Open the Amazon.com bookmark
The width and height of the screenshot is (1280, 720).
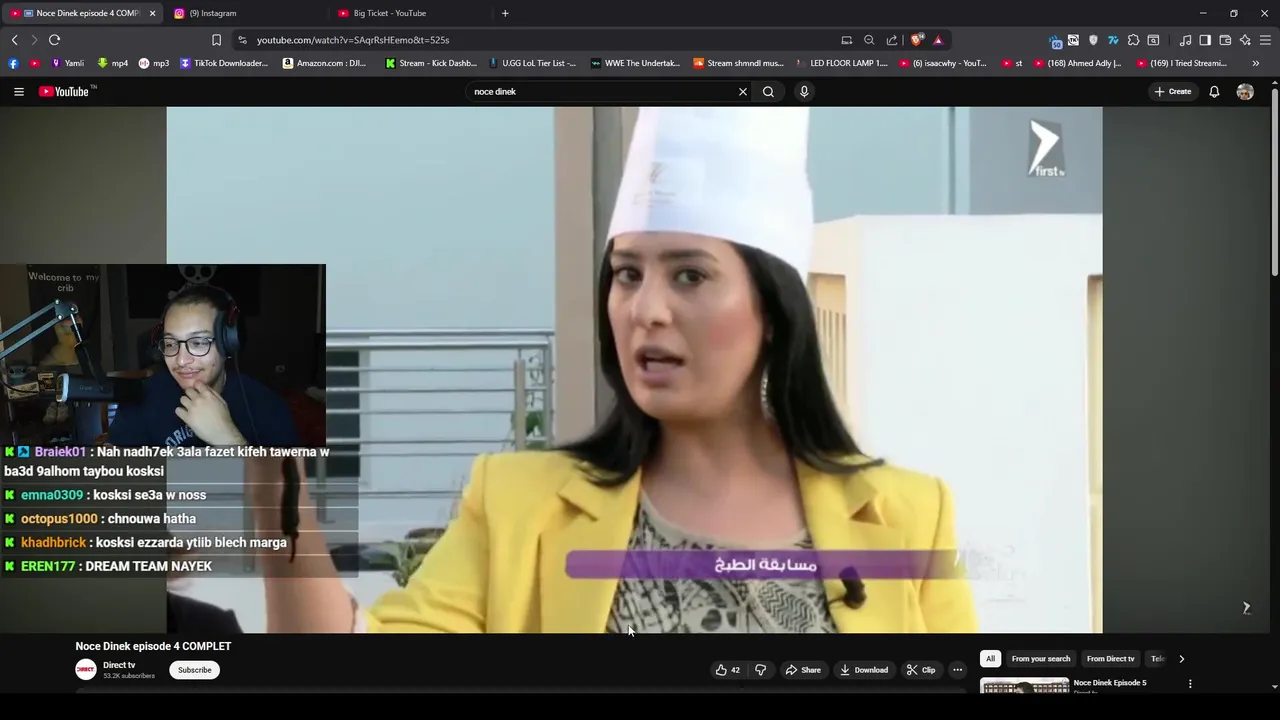(325, 63)
